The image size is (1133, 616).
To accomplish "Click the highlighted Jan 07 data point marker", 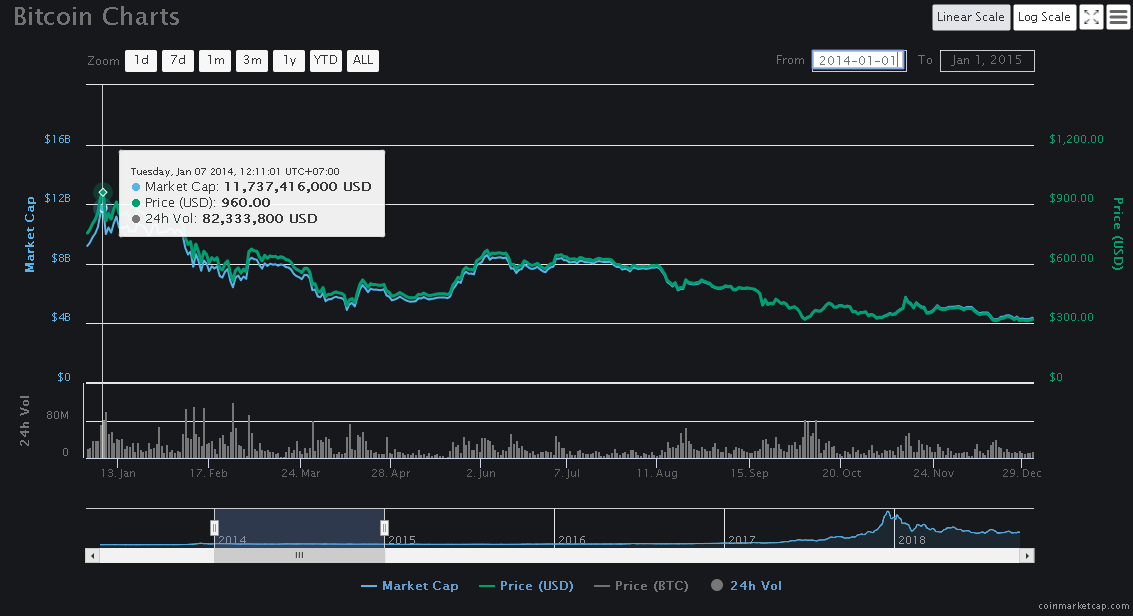I will pos(103,192).
